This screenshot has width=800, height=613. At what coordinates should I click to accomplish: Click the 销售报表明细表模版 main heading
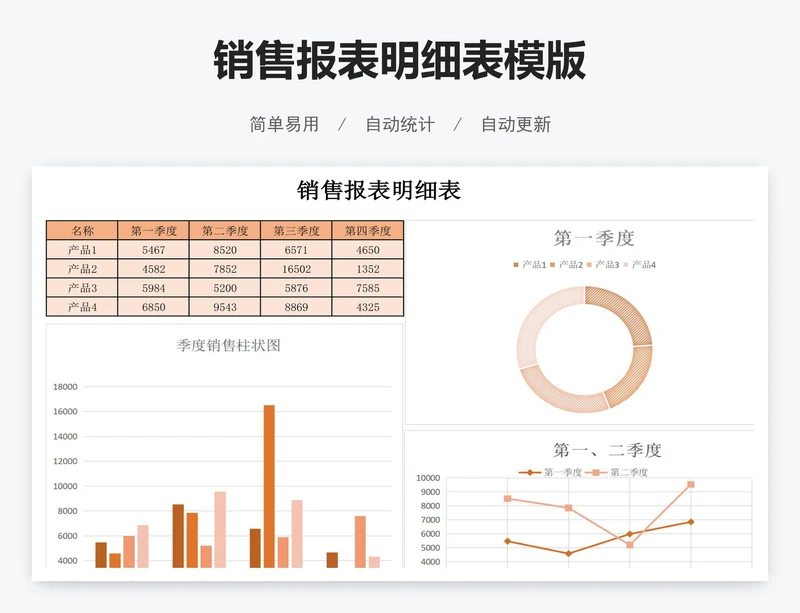pyautogui.click(x=400, y=60)
